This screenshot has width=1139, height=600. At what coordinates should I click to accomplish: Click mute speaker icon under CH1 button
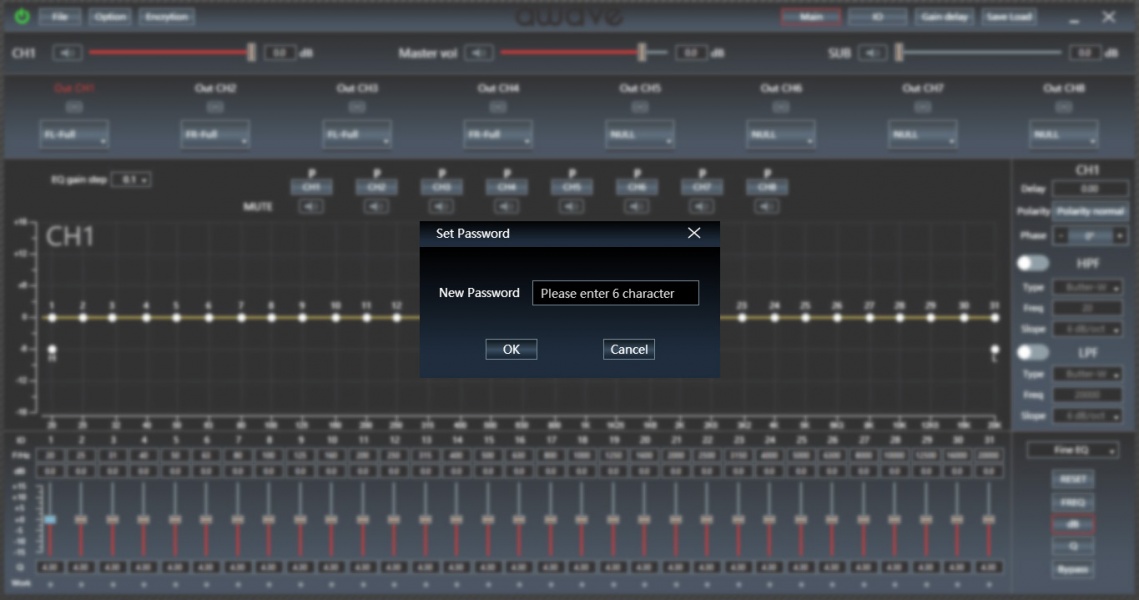click(x=312, y=207)
